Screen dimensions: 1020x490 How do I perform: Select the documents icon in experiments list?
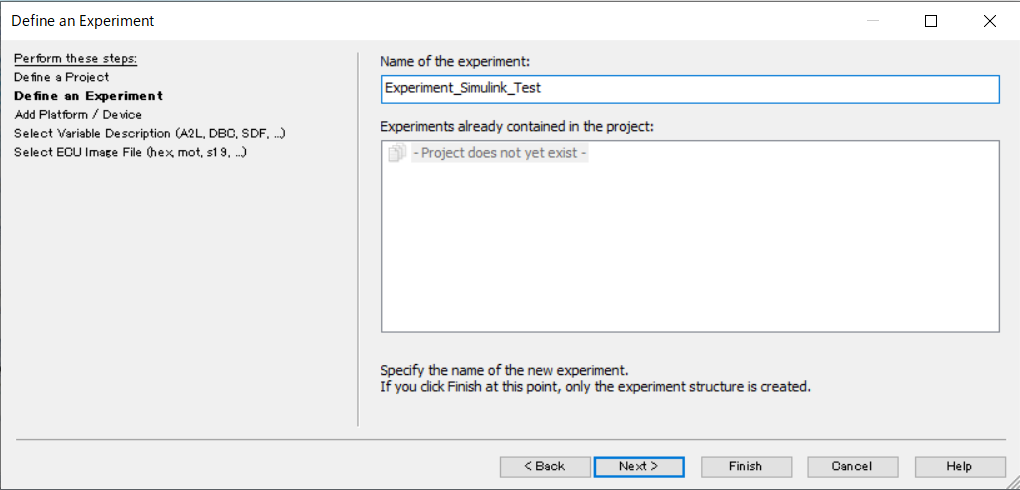396,154
